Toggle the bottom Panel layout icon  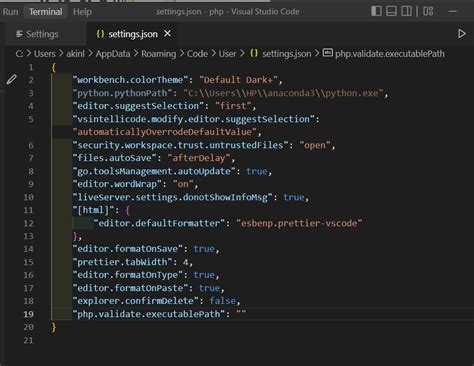pyautogui.click(x=391, y=11)
